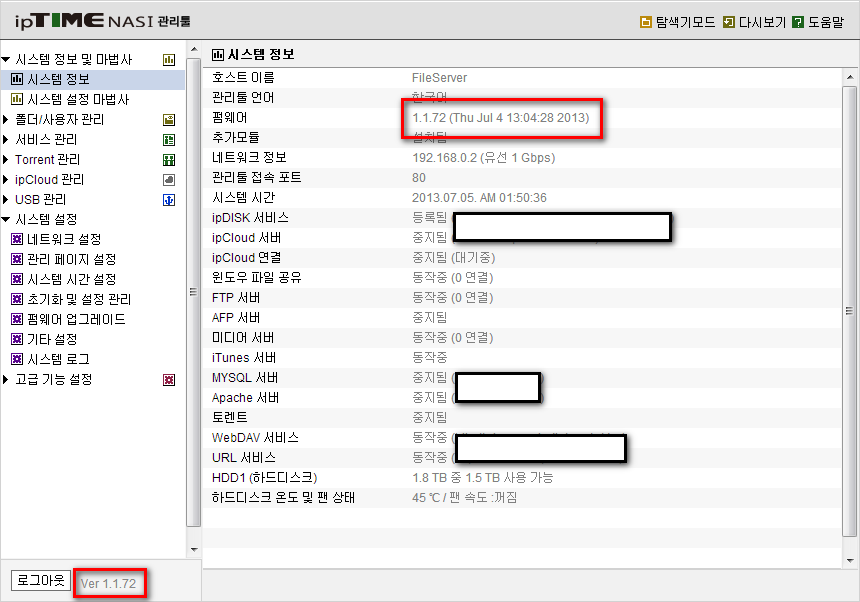Select 네트워크 설정 in sidebar
Screen dimensions: 860x602
(x=56, y=240)
